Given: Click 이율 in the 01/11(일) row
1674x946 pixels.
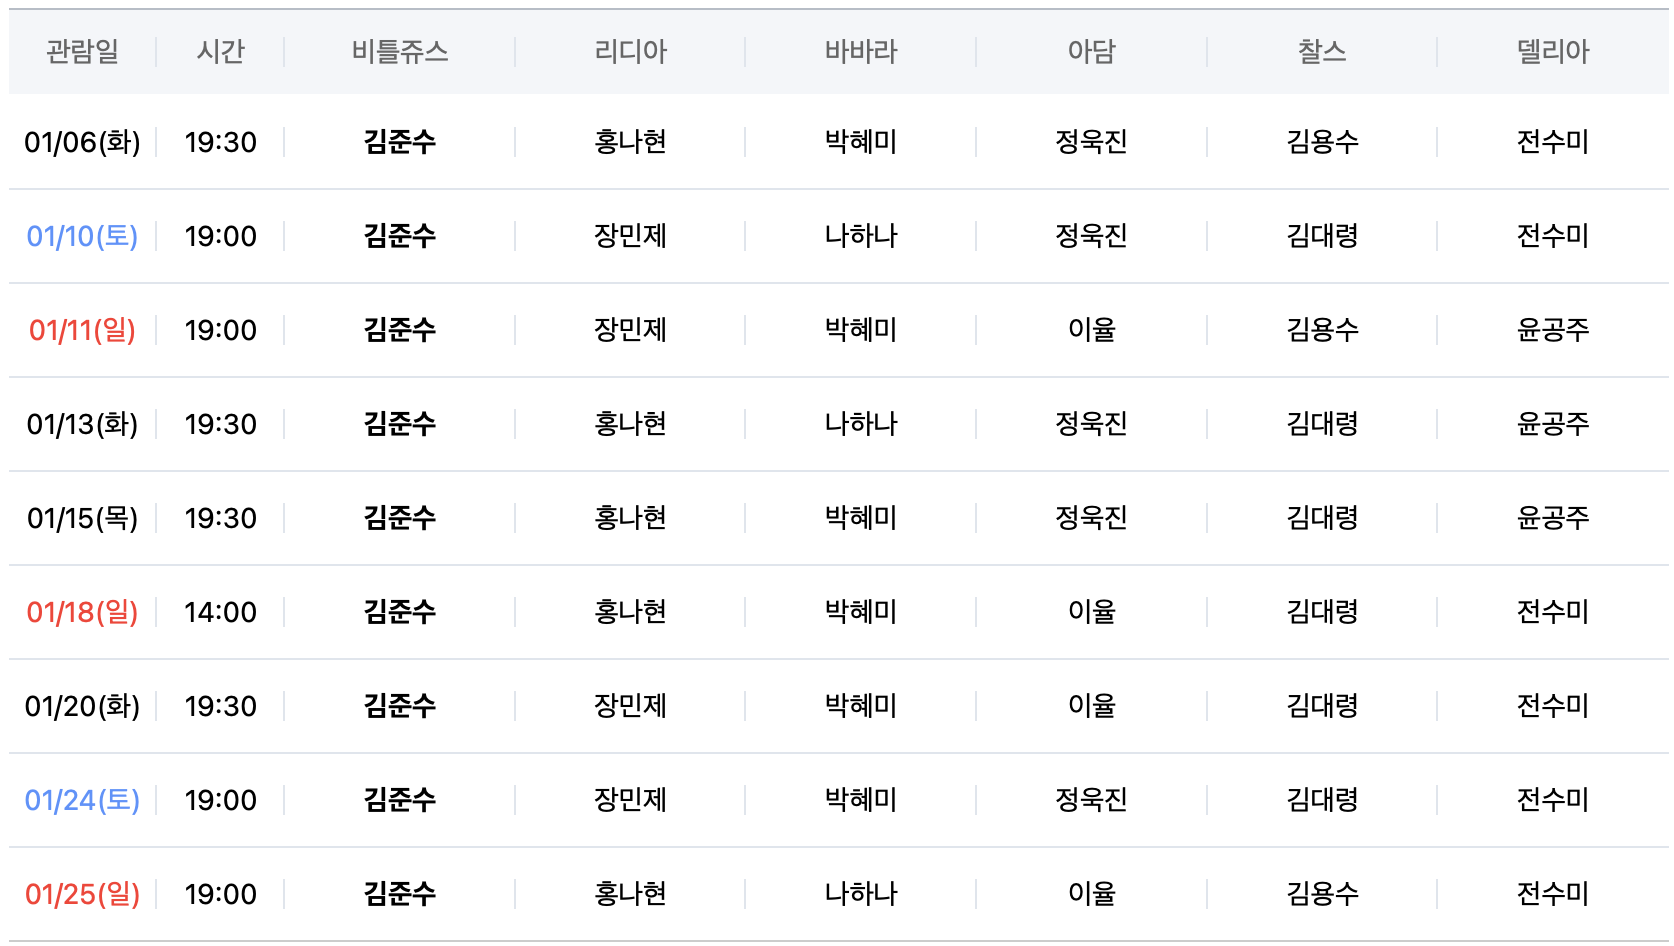Looking at the screenshot, I should pyautogui.click(x=1091, y=330).
